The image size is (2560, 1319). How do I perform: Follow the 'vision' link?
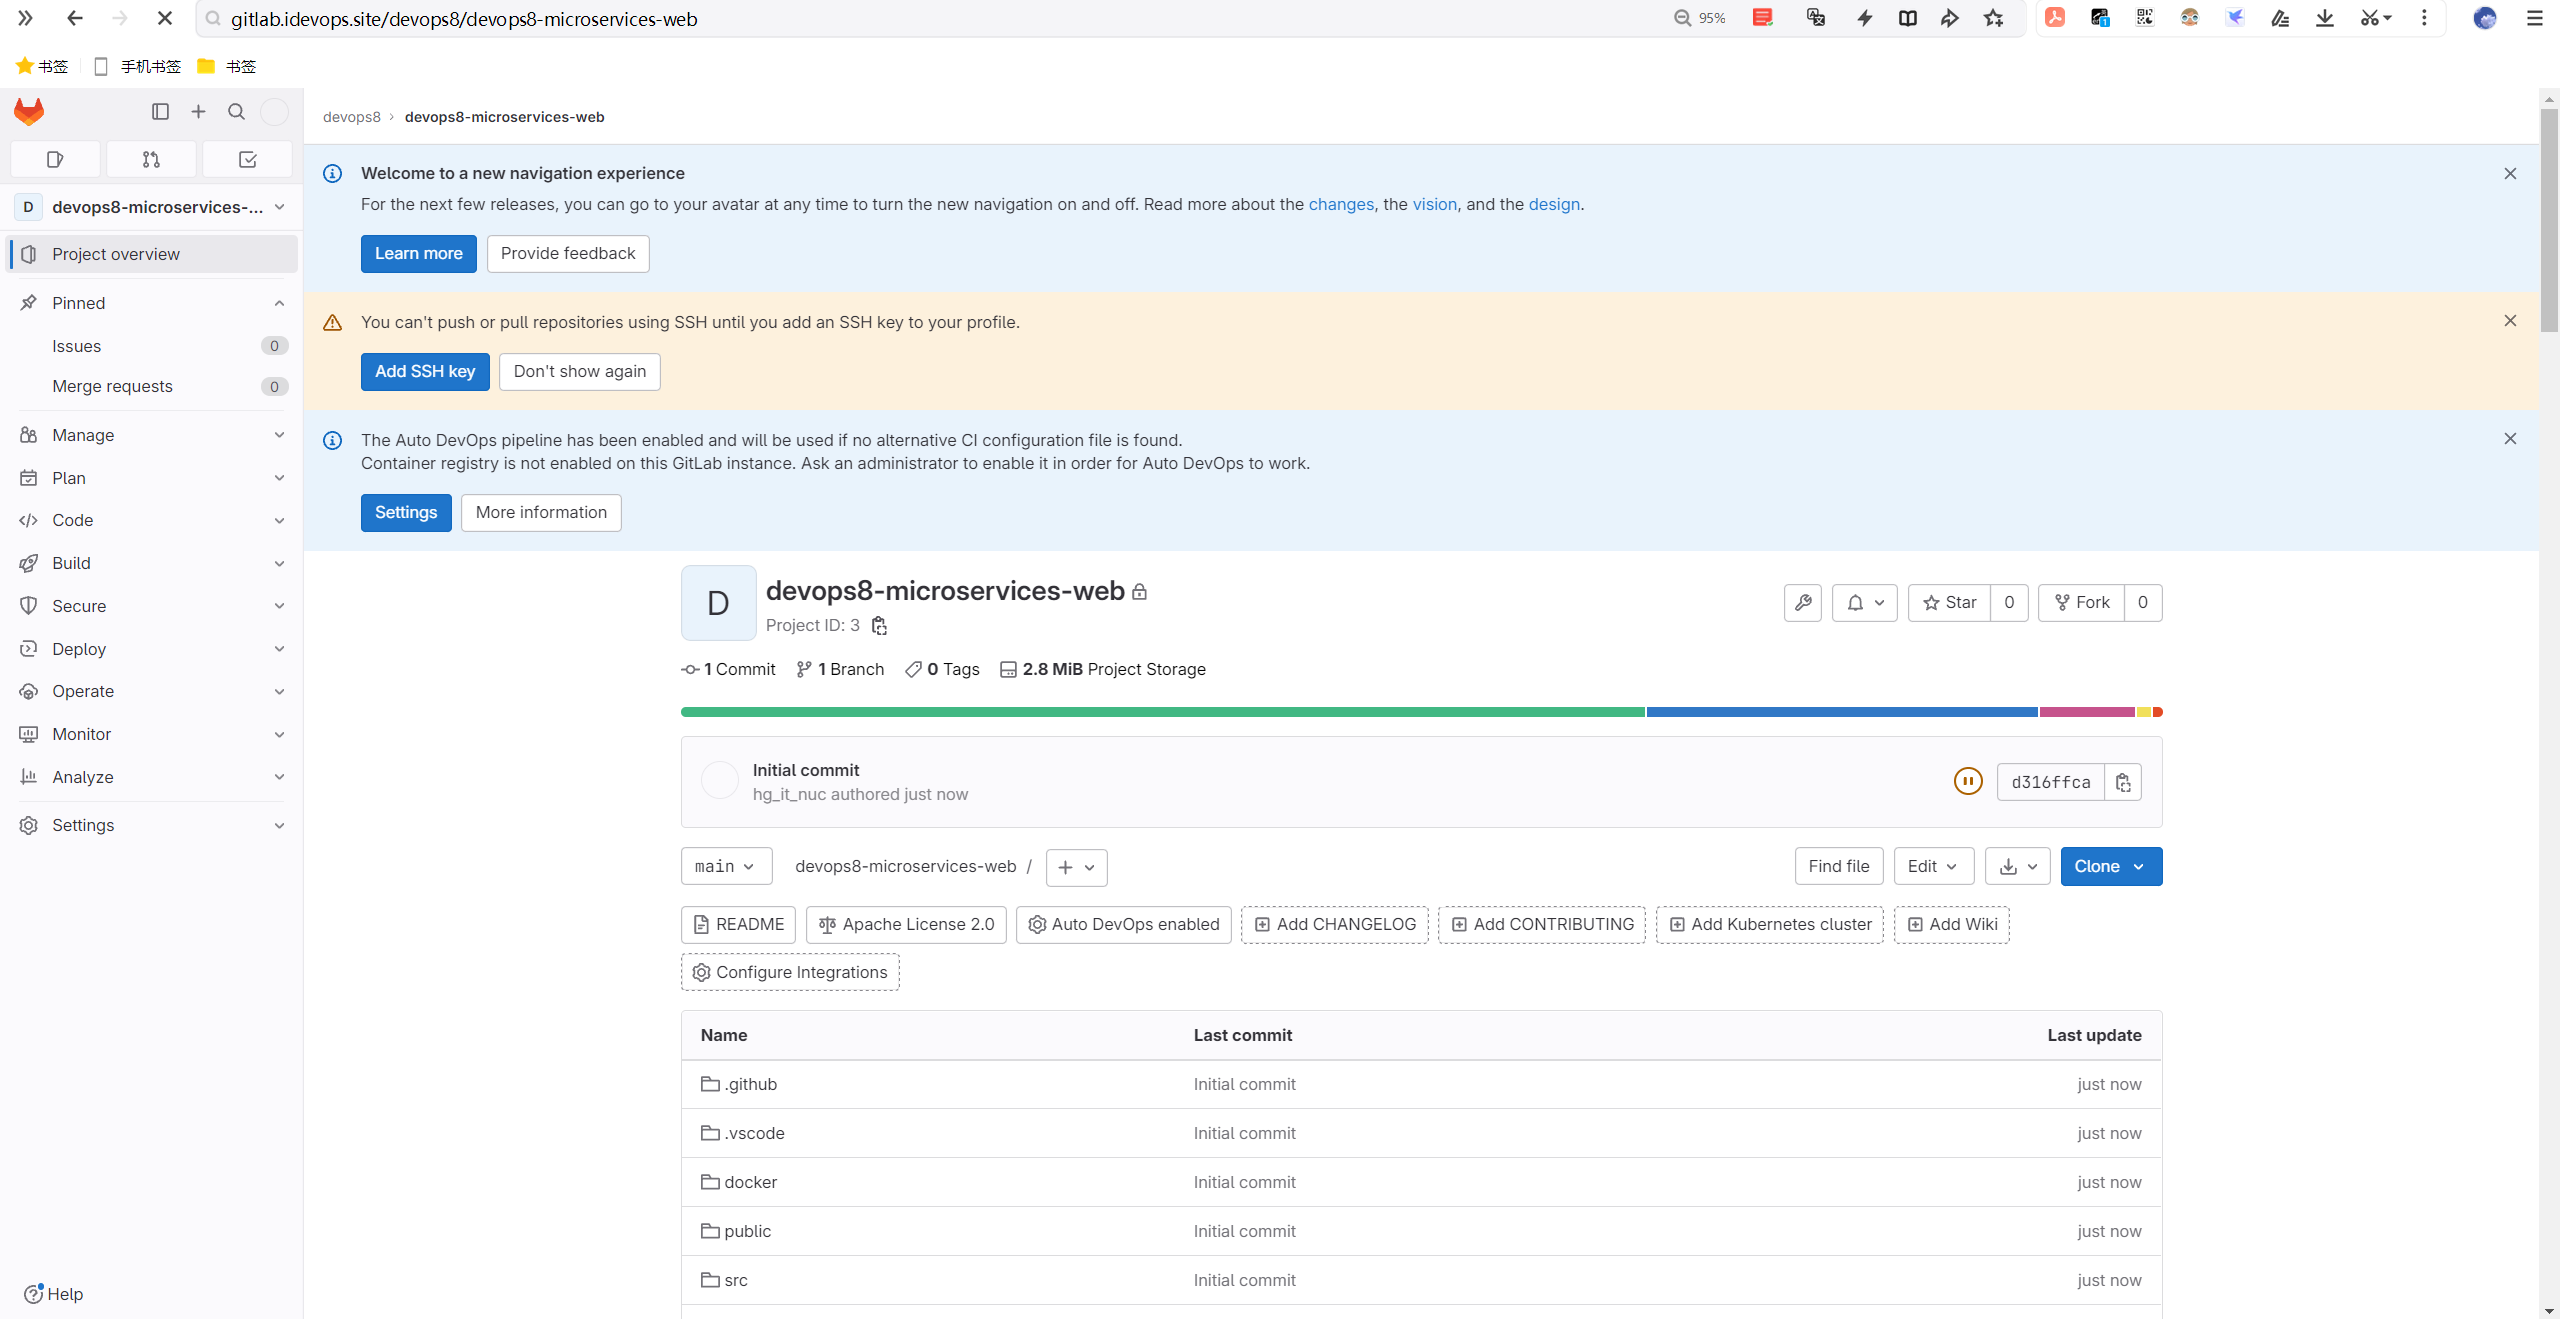click(x=1434, y=204)
